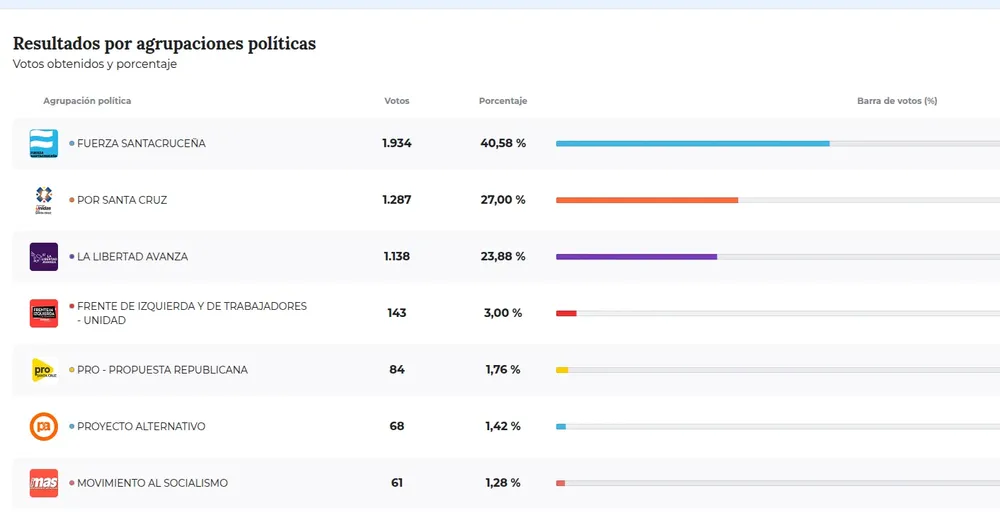This screenshot has width=1000, height=520.
Task: Click the blue Fuerza Santacruceña vote bar
Action: coord(692,144)
